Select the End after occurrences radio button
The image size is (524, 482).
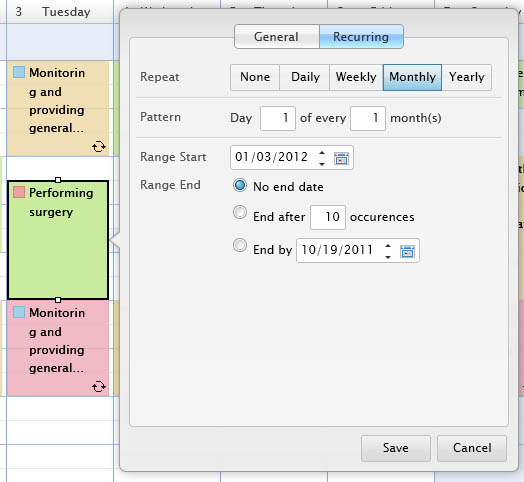240,212
